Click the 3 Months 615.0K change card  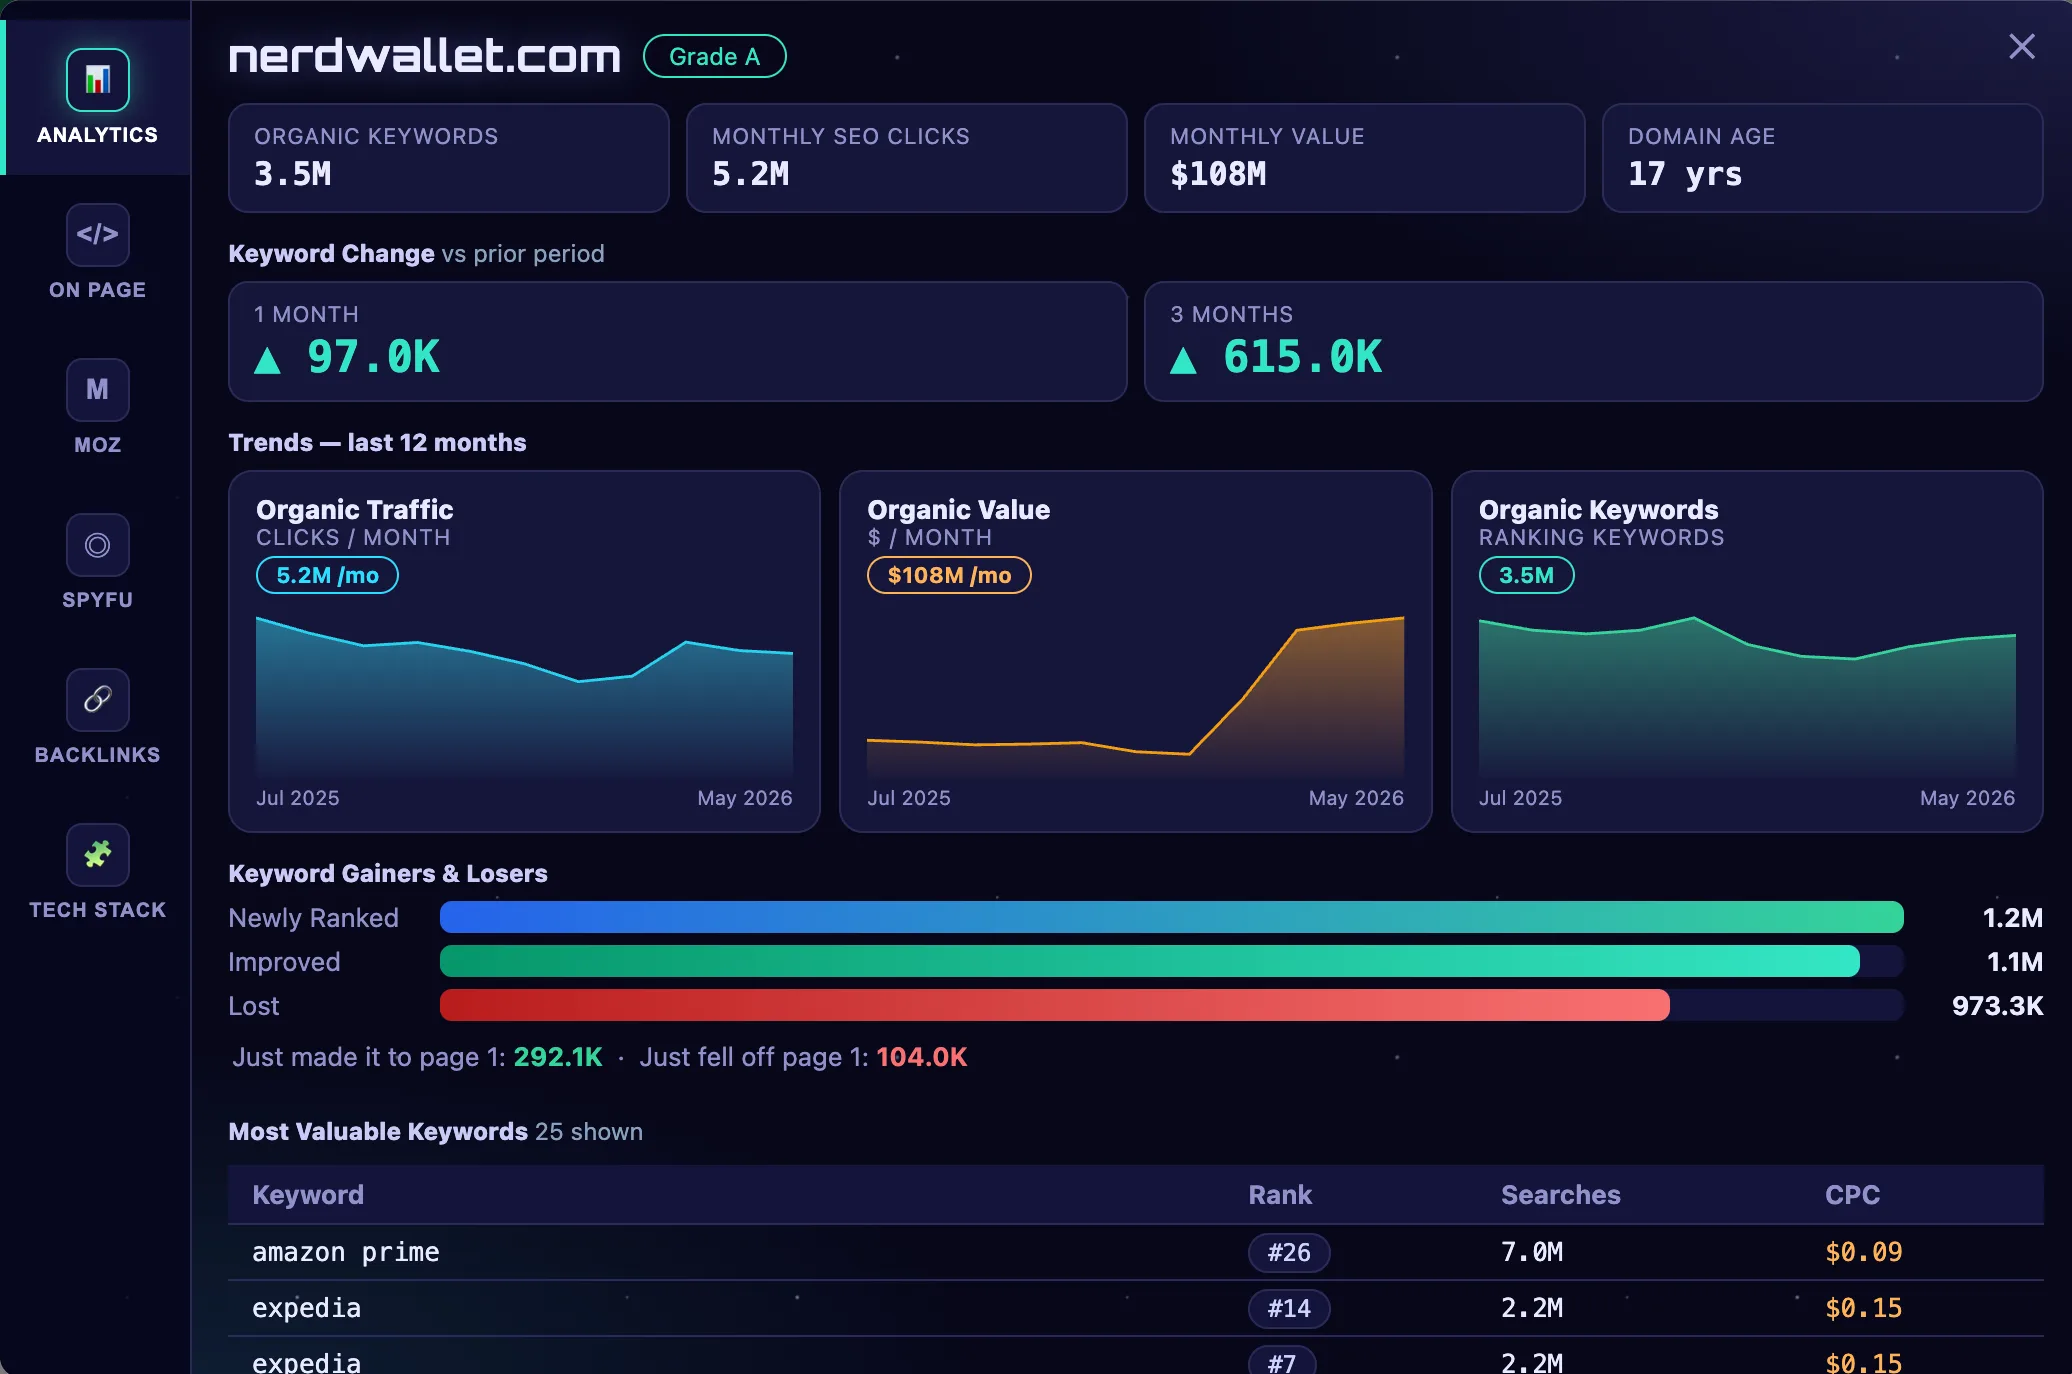[x=1594, y=341]
